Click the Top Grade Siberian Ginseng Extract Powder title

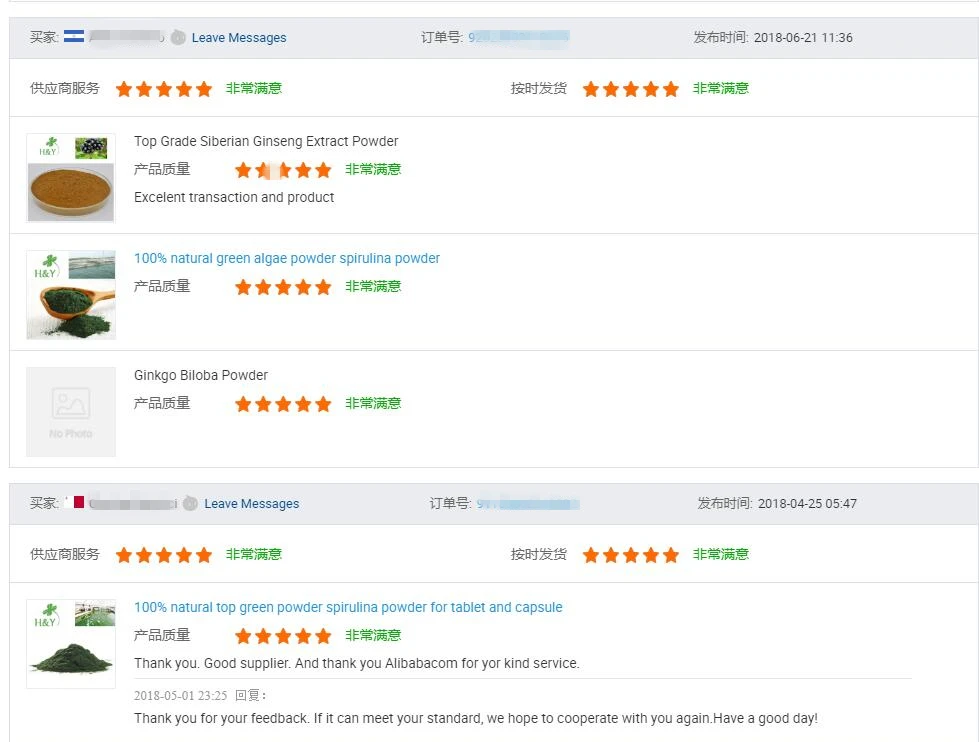point(266,141)
